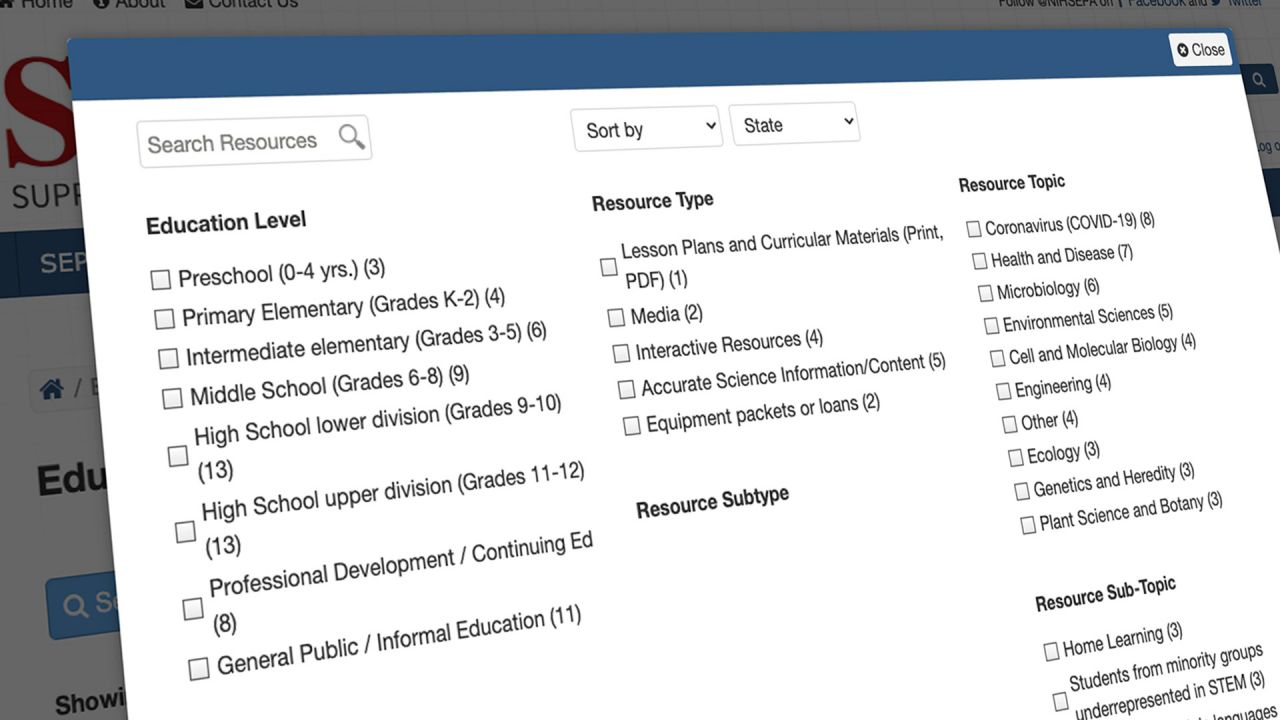This screenshot has height=720, width=1280.
Task: Close the filter dialog
Action: tap(1200, 49)
